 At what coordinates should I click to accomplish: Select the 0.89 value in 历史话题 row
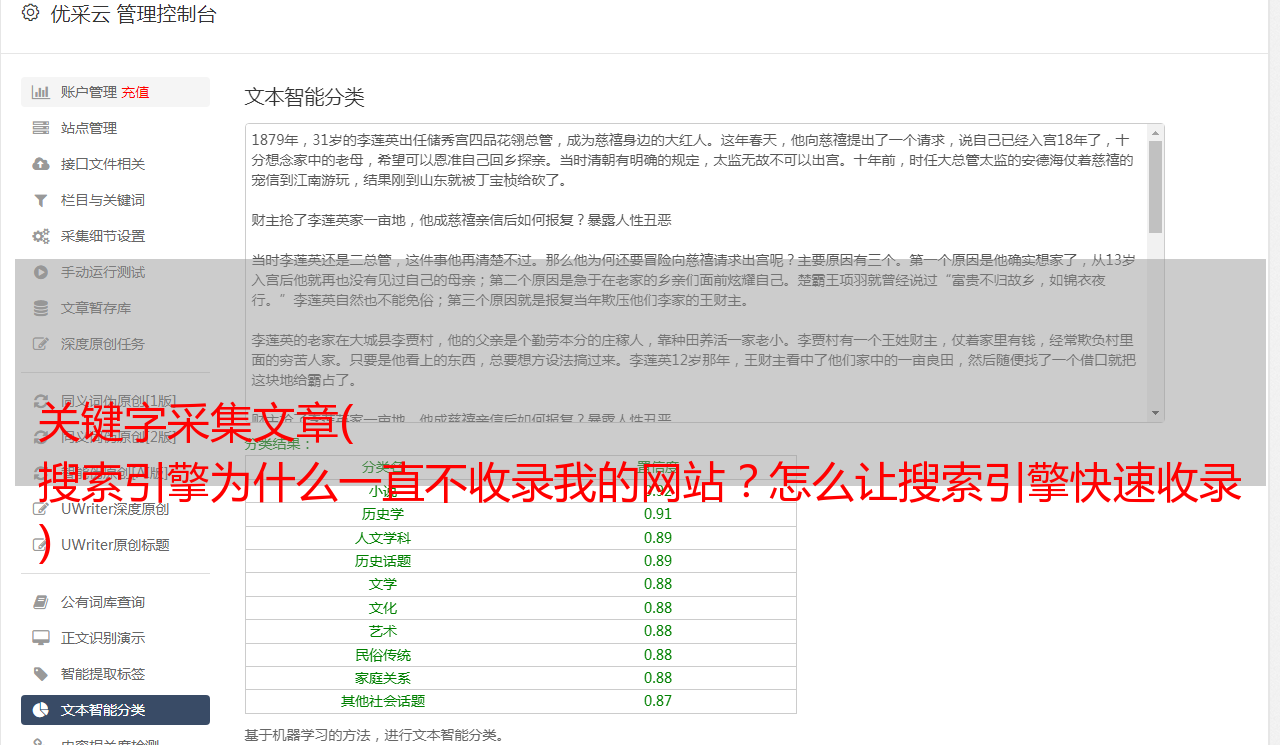click(658, 561)
